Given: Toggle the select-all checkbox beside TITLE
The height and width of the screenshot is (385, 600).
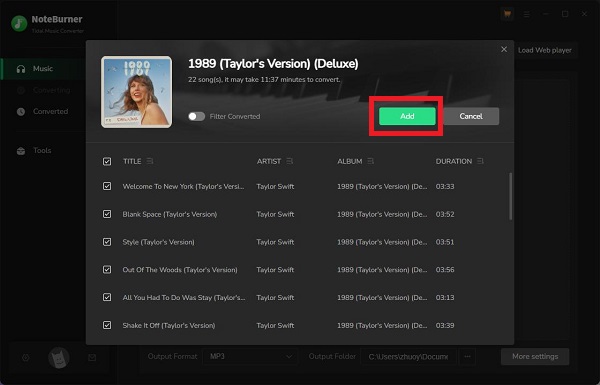Looking at the screenshot, I should pyautogui.click(x=107, y=162).
